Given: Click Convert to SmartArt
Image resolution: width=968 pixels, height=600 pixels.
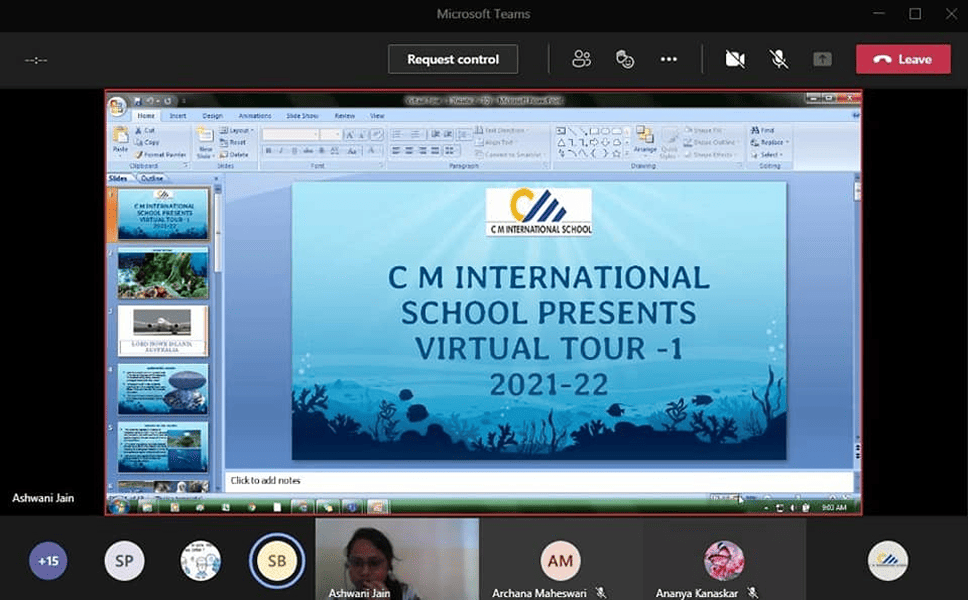Looking at the screenshot, I should pos(509,155).
